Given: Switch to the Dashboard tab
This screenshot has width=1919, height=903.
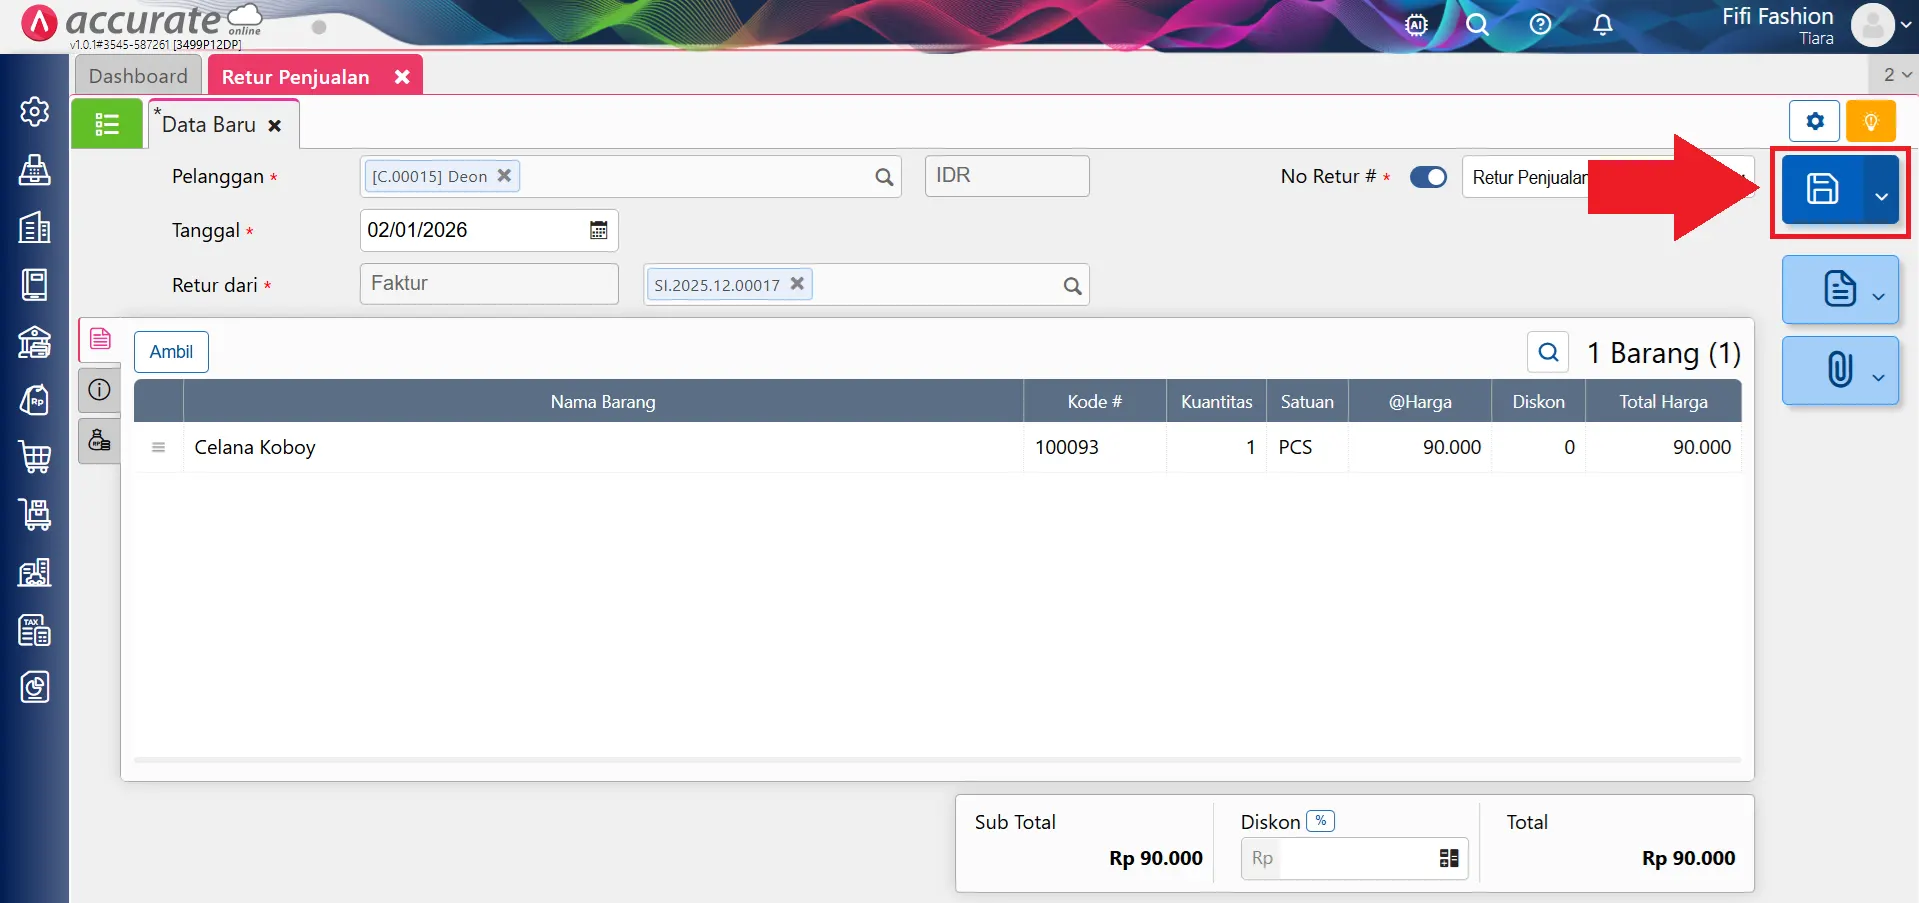Looking at the screenshot, I should coord(138,76).
